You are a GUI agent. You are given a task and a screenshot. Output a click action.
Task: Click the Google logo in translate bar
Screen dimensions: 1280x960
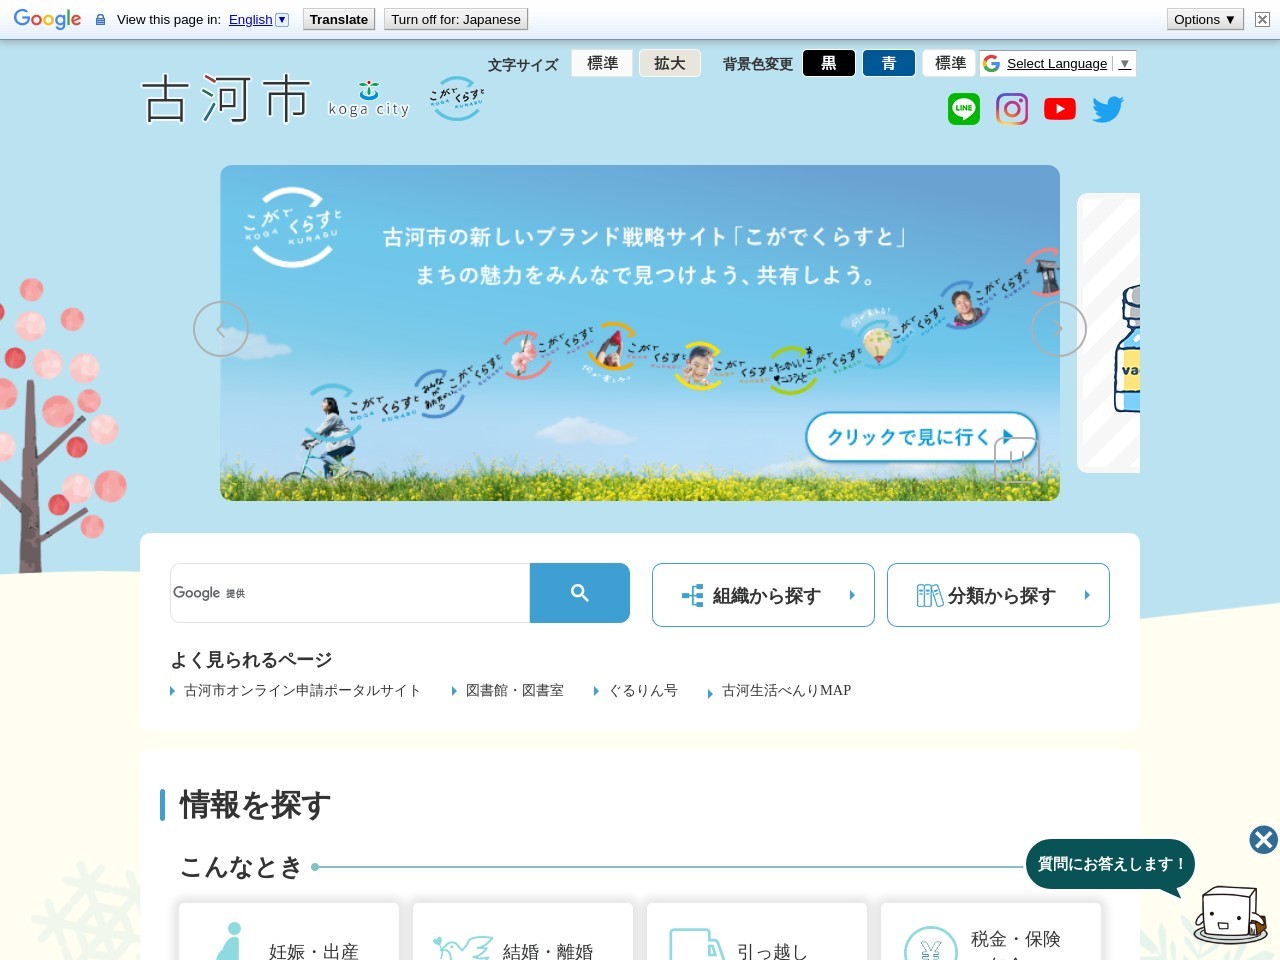[x=47, y=19]
